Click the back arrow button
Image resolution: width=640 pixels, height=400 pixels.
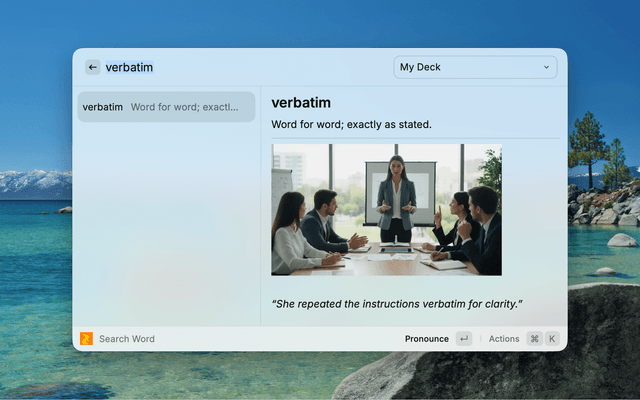point(92,67)
